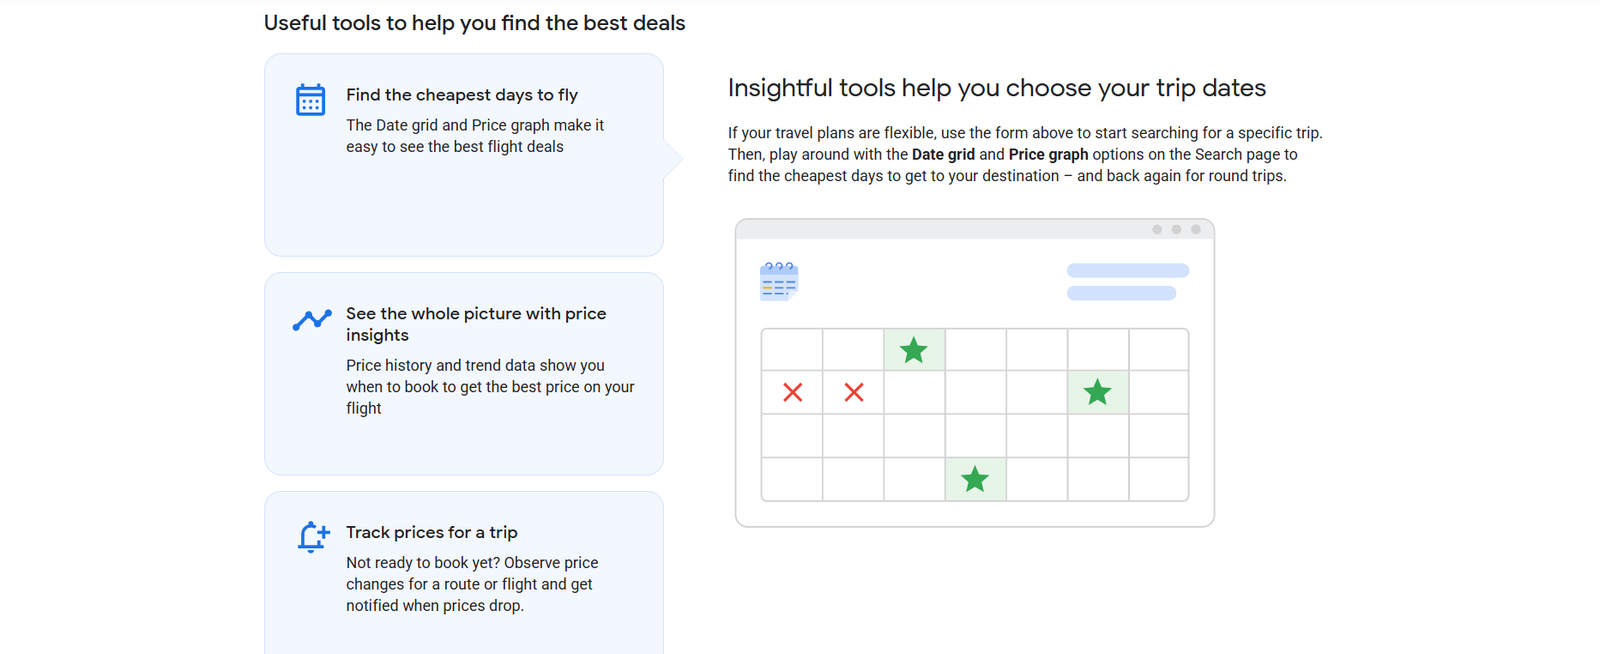The width and height of the screenshot is (1600, 654).
Task: Open the 'Track prices for a trip' card
Action: pyautogui.click(x=463, y=570)
